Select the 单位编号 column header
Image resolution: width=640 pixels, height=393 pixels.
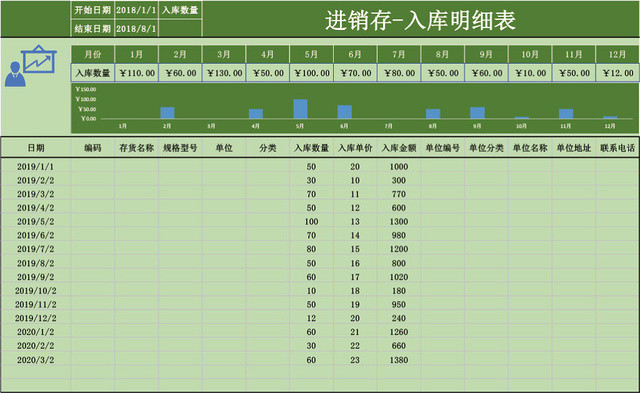pos(442,148)
